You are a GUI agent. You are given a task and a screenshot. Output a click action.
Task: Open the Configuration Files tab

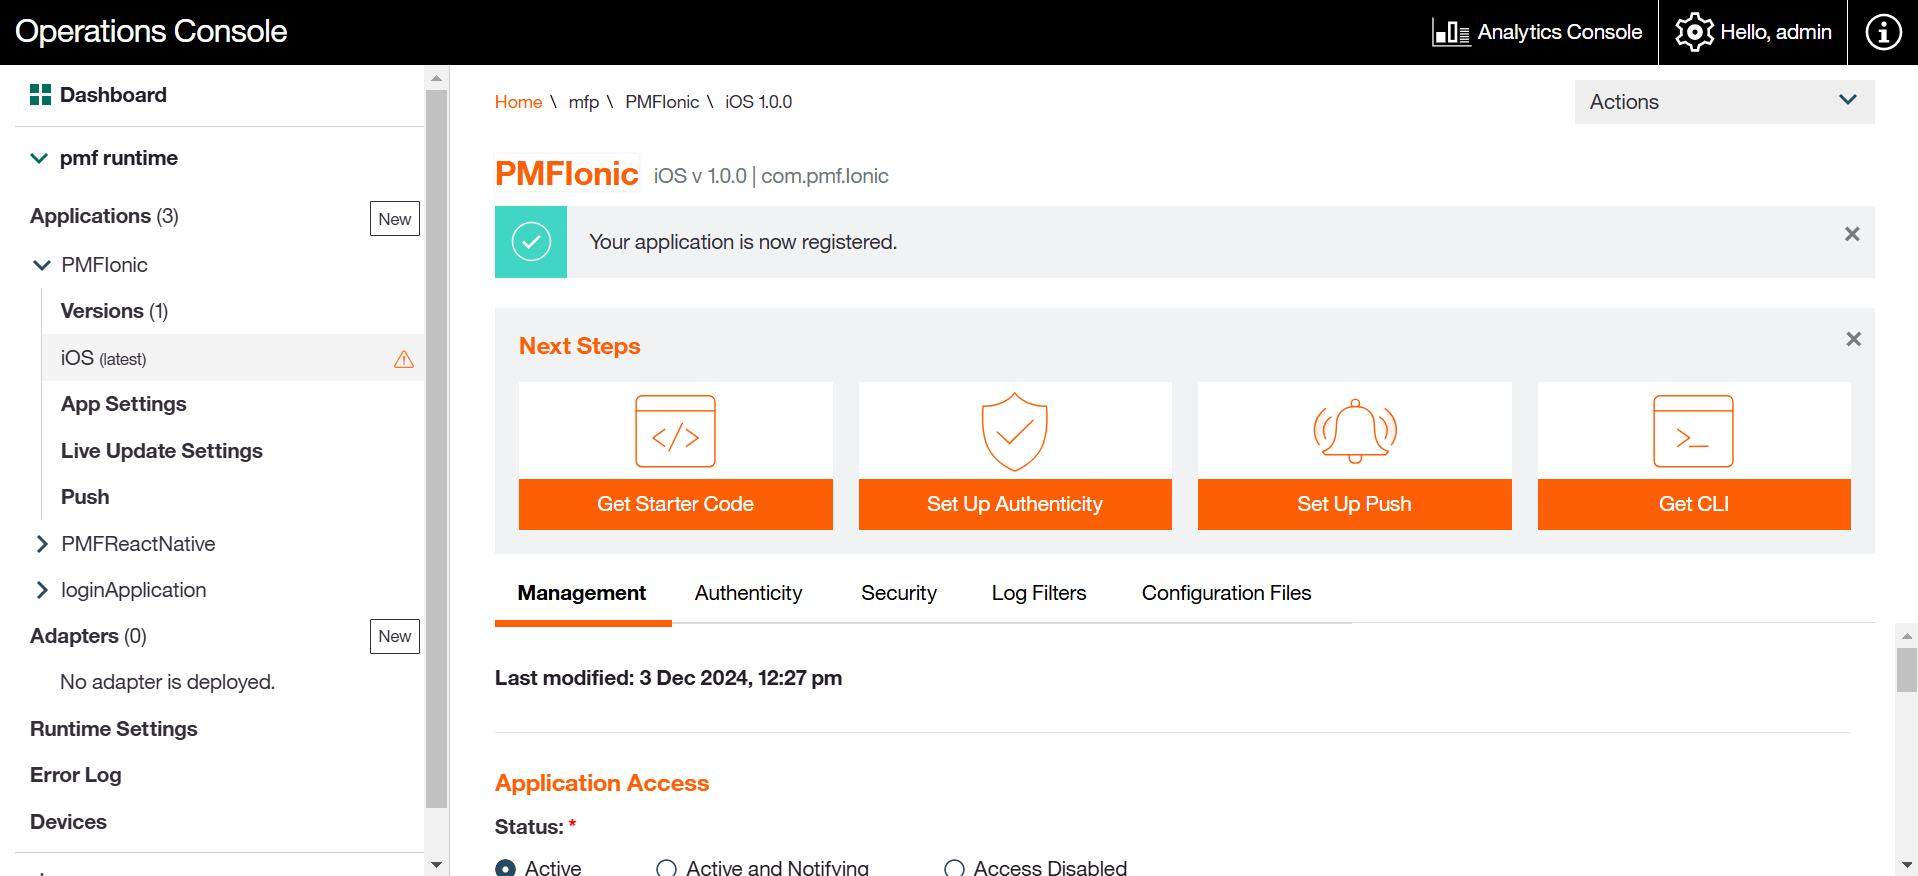[x=1226, y=593]
